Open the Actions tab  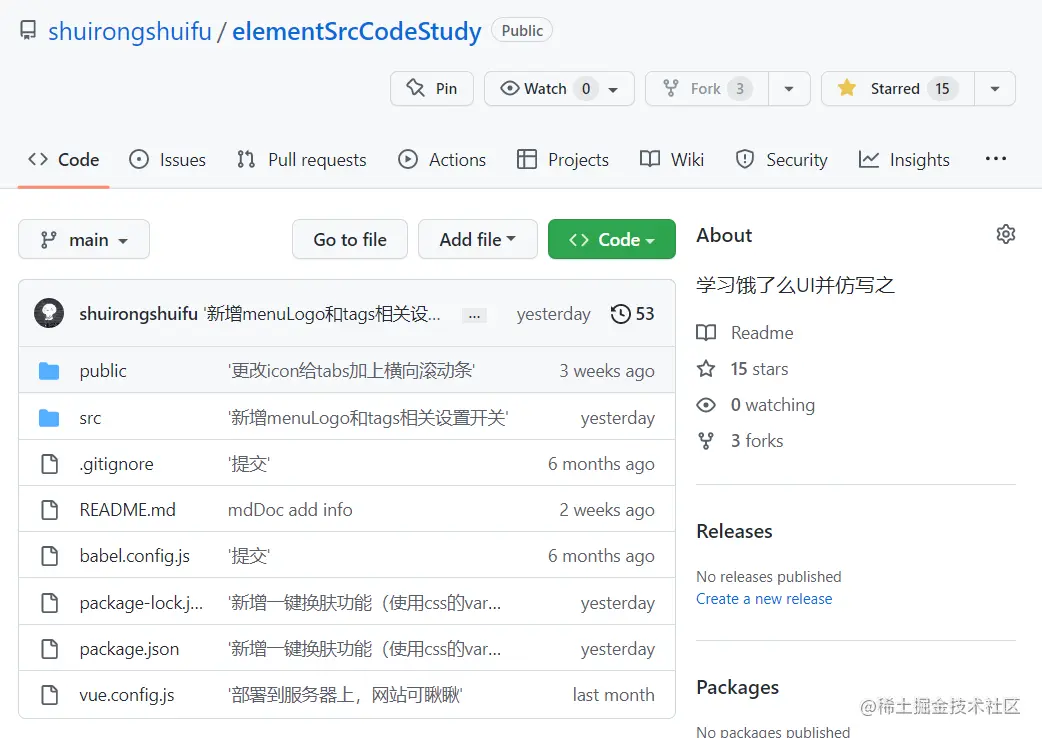click(442, 159)
